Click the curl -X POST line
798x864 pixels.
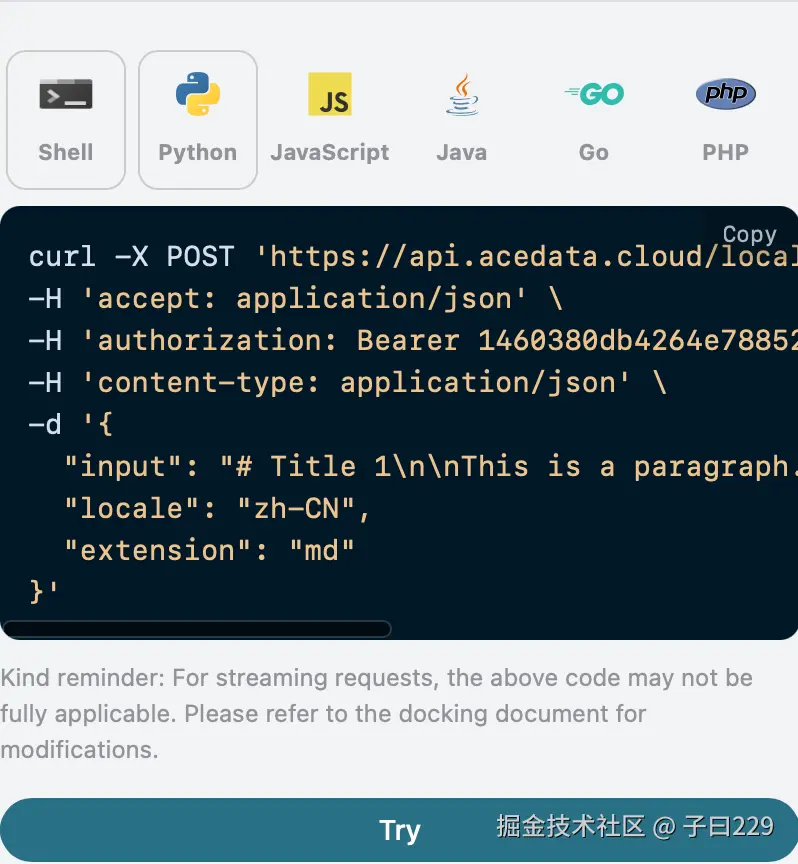click(x=413, y=257)
